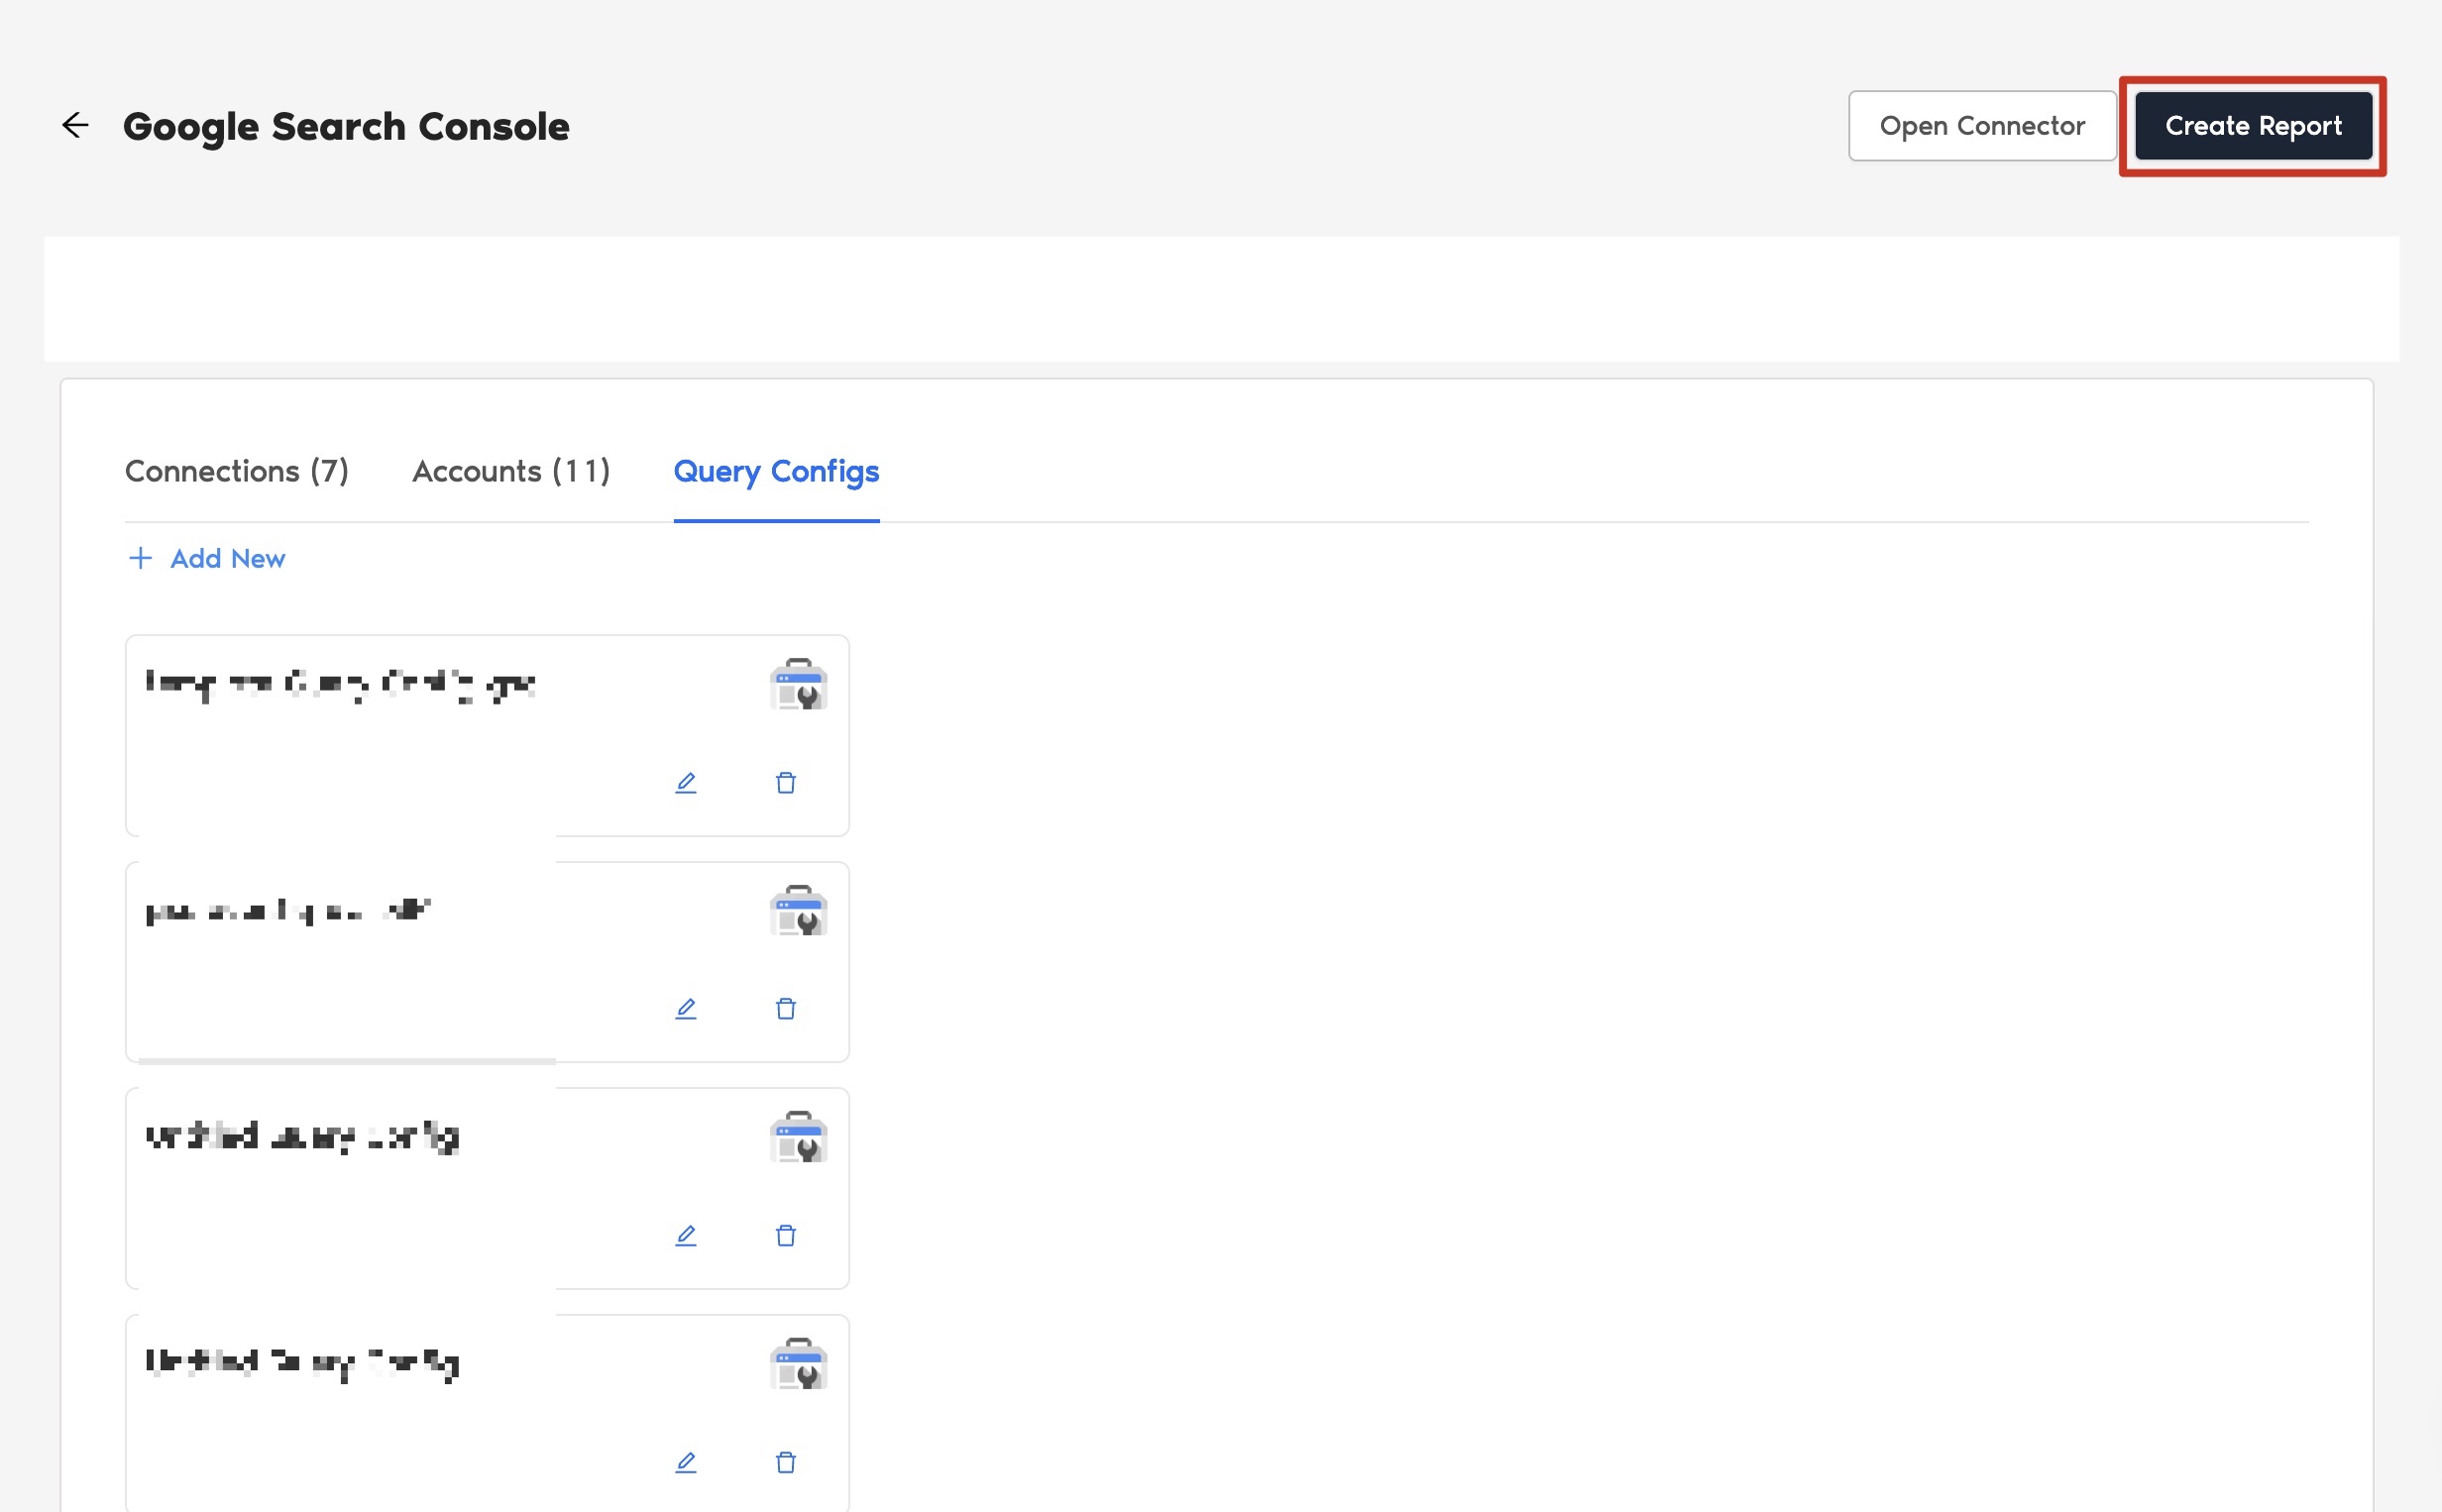The image size is (2442, 1512).
Task: Click the Search Console icon on the fourth card
Action: [x=798, y=1365]
